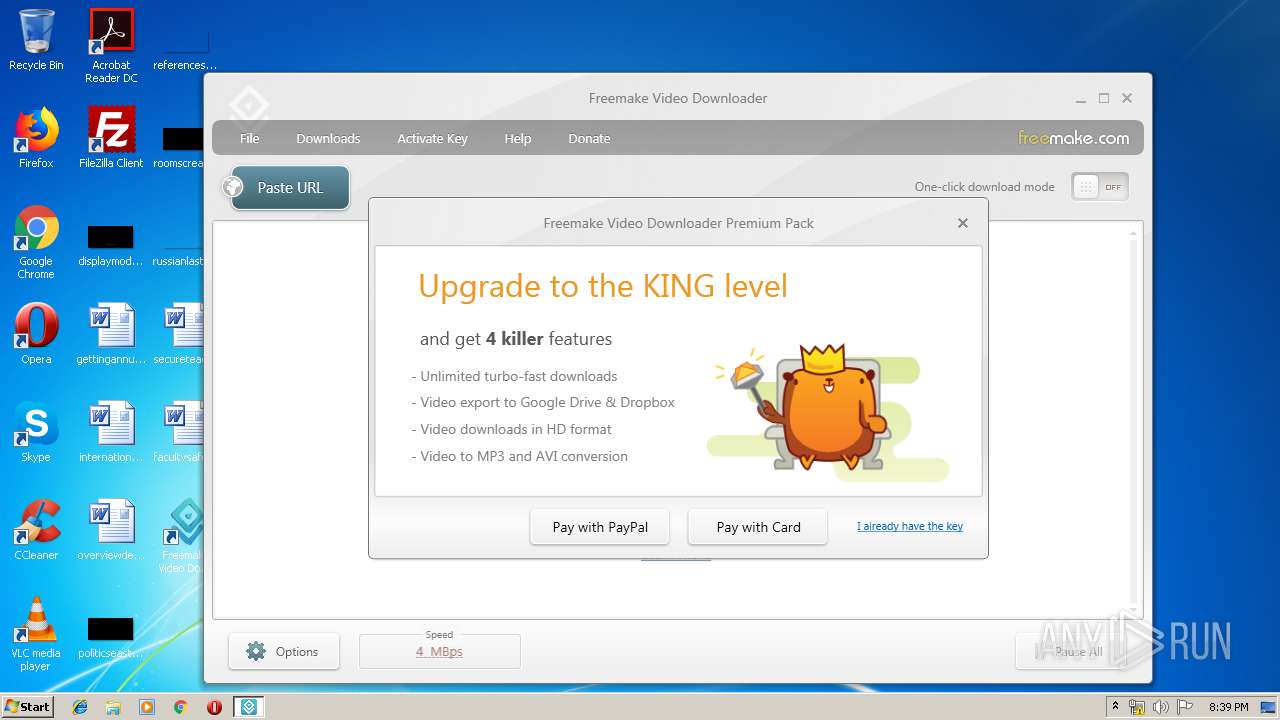This screenshot has height=720, width=1280.
Task: Open the overviewde Word document
Action: tap(111, 530)
